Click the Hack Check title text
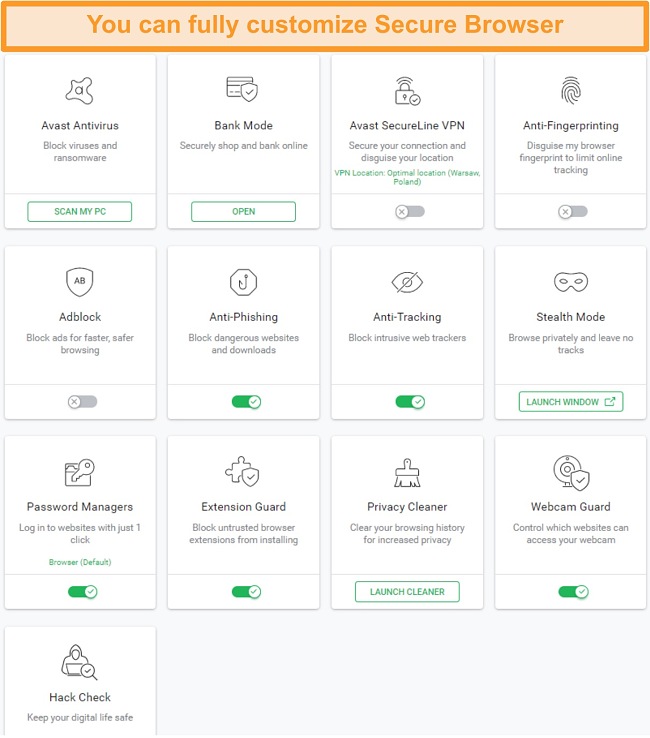 pyautogui.click(x=80, y=698)
